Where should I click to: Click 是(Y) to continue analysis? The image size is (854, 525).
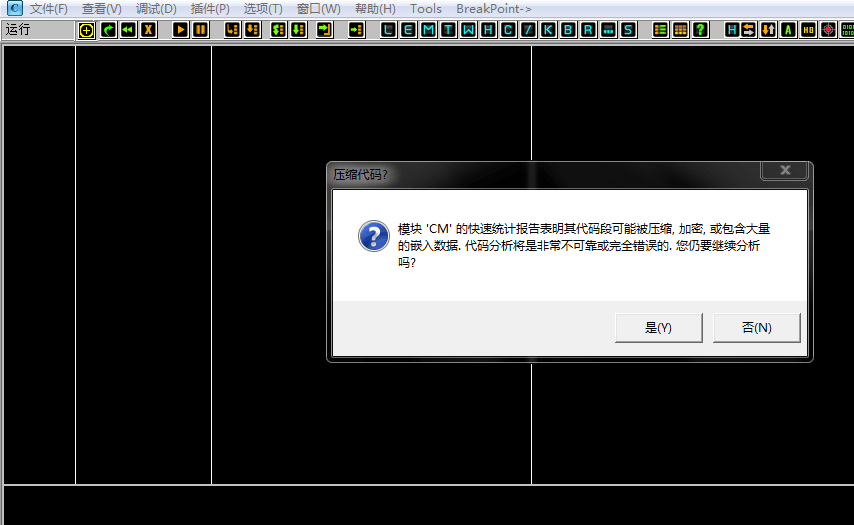658,327
